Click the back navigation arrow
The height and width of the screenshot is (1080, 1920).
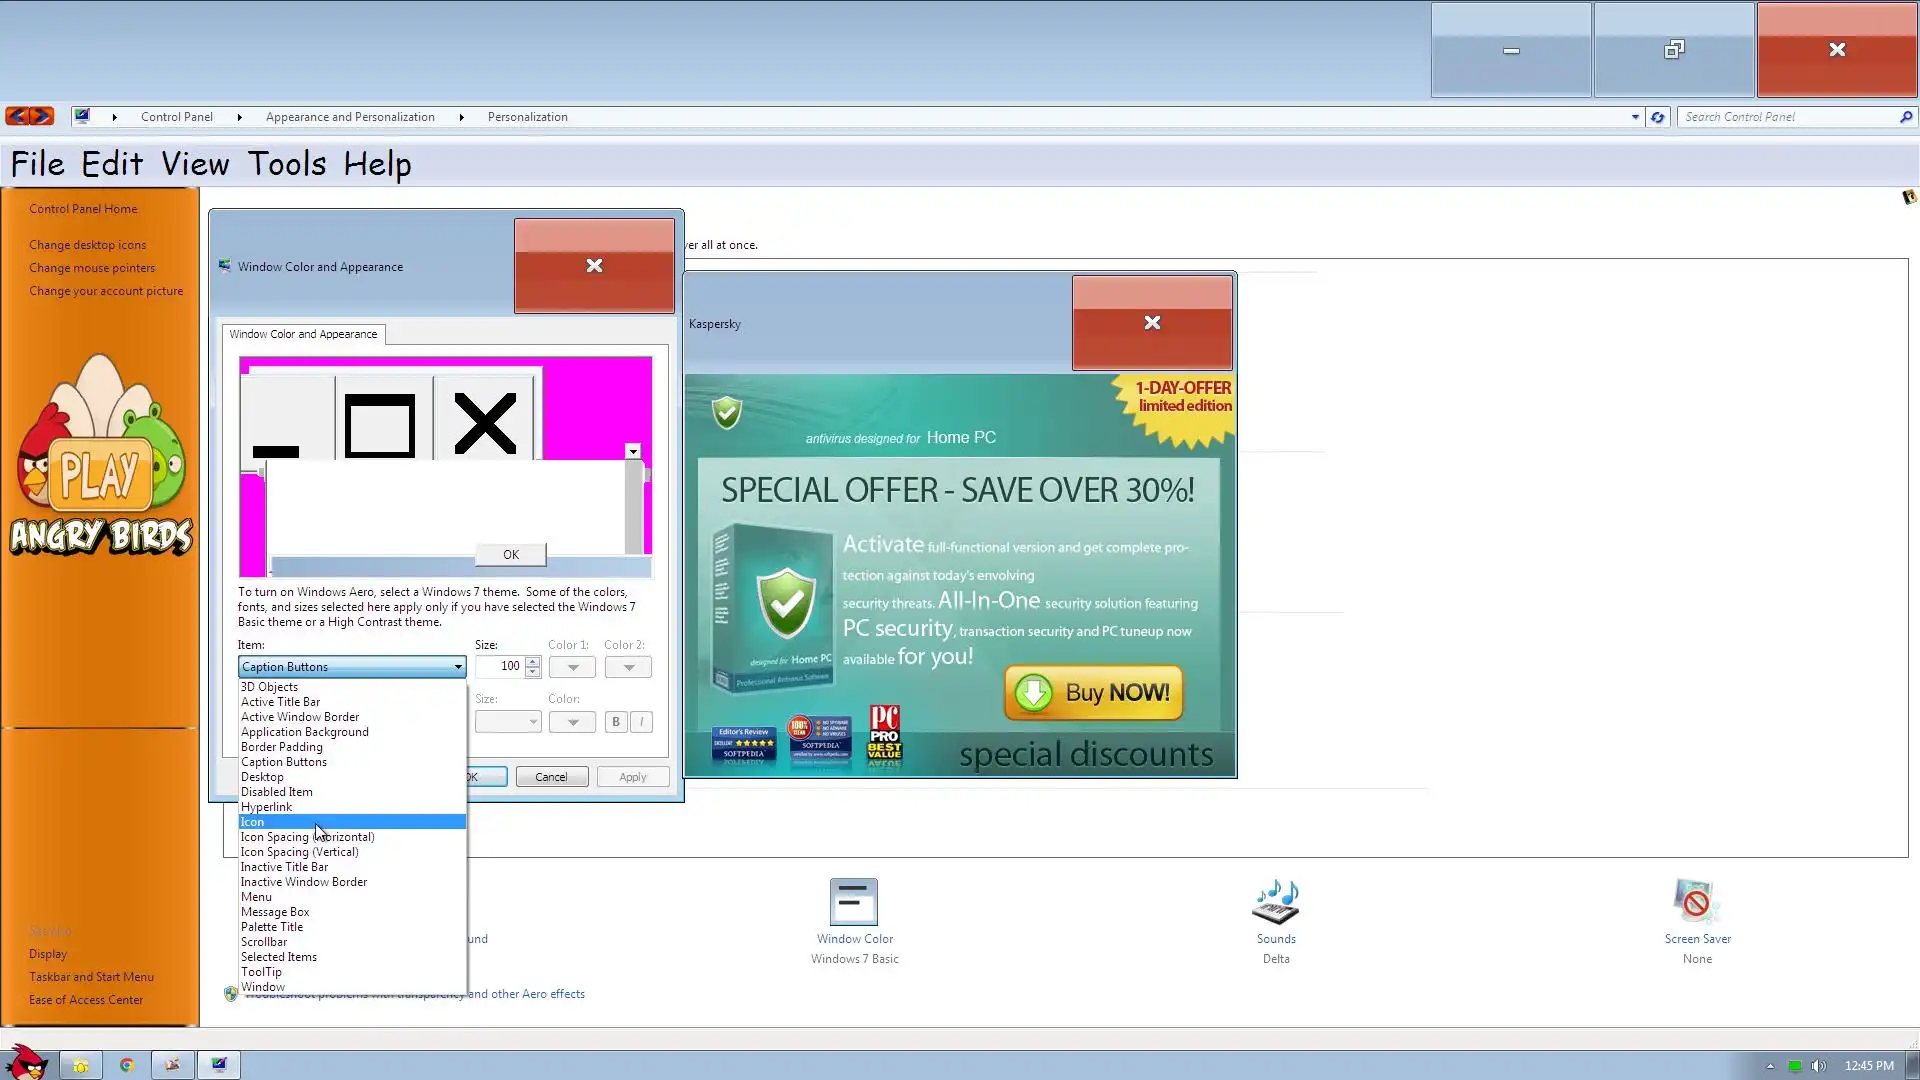(x=17, y=116)
